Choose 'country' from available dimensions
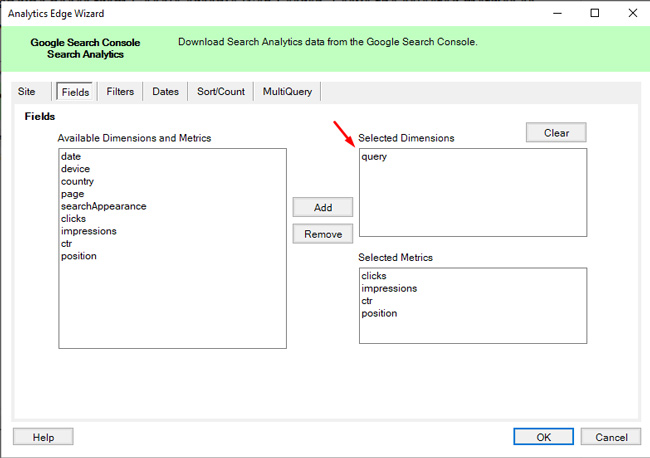The image size is (650, 458). (77, 182)
